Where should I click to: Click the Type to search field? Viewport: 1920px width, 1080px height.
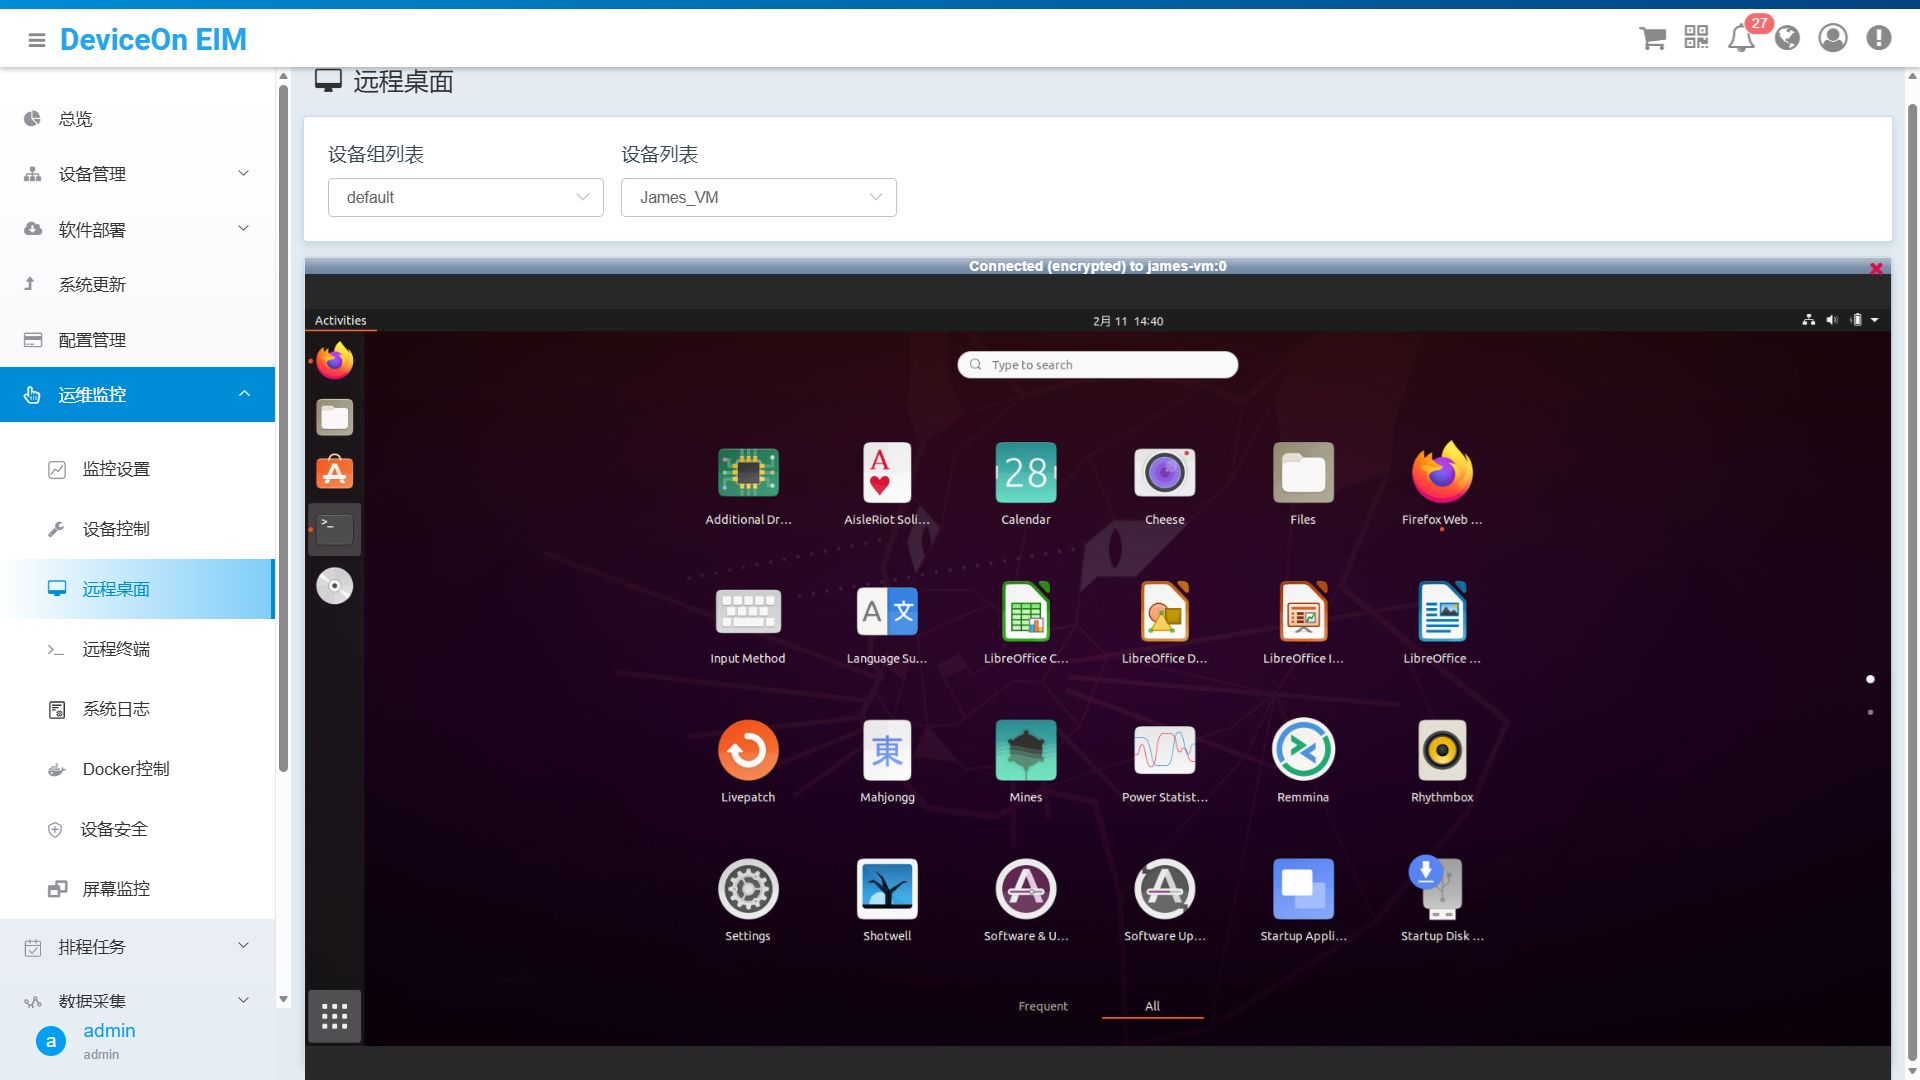pos(1097,365)
